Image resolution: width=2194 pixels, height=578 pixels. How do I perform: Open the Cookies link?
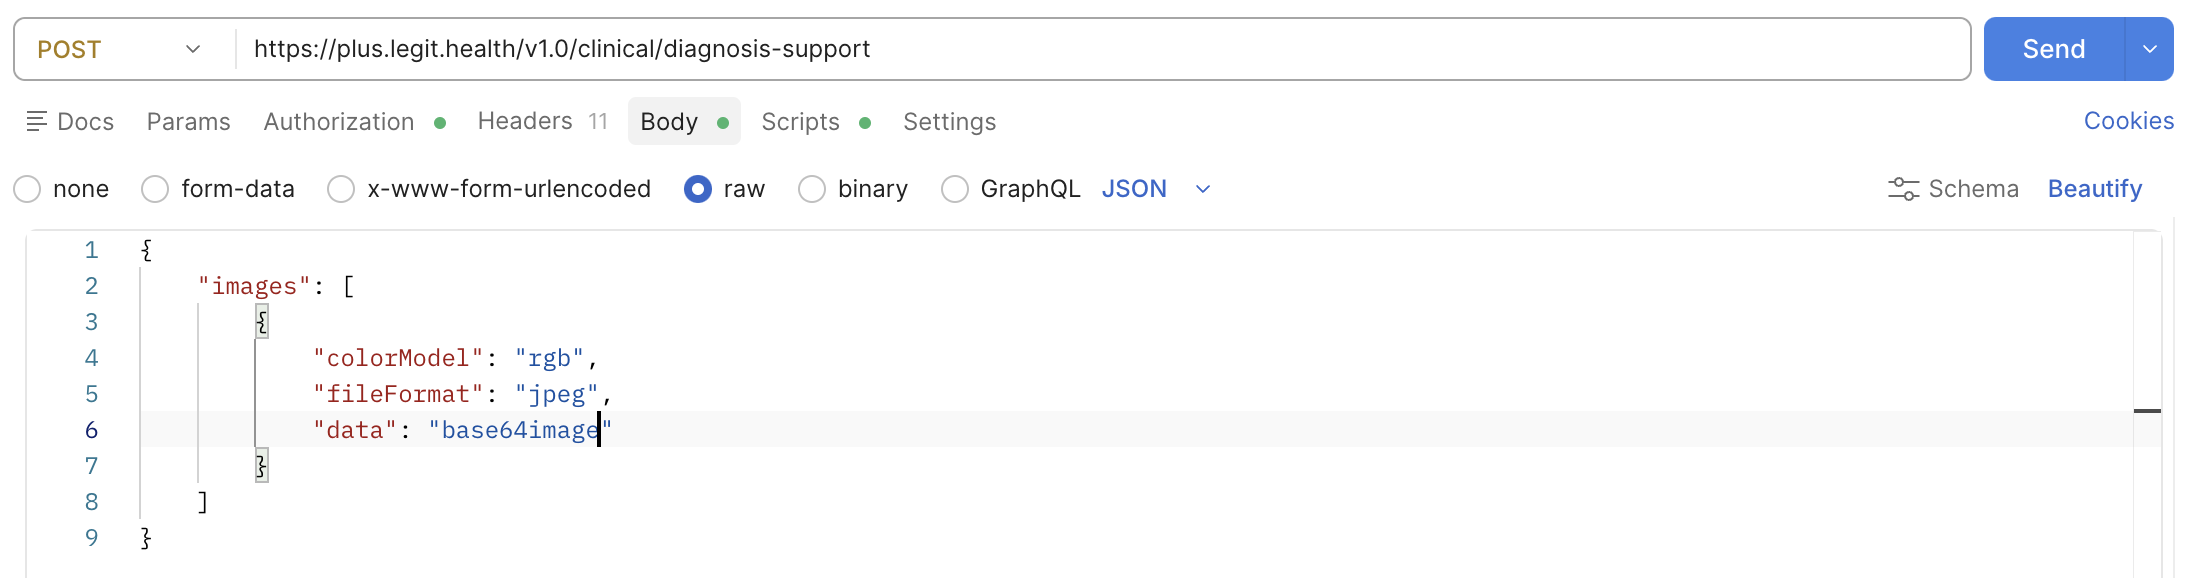[x=2128, y=121]
